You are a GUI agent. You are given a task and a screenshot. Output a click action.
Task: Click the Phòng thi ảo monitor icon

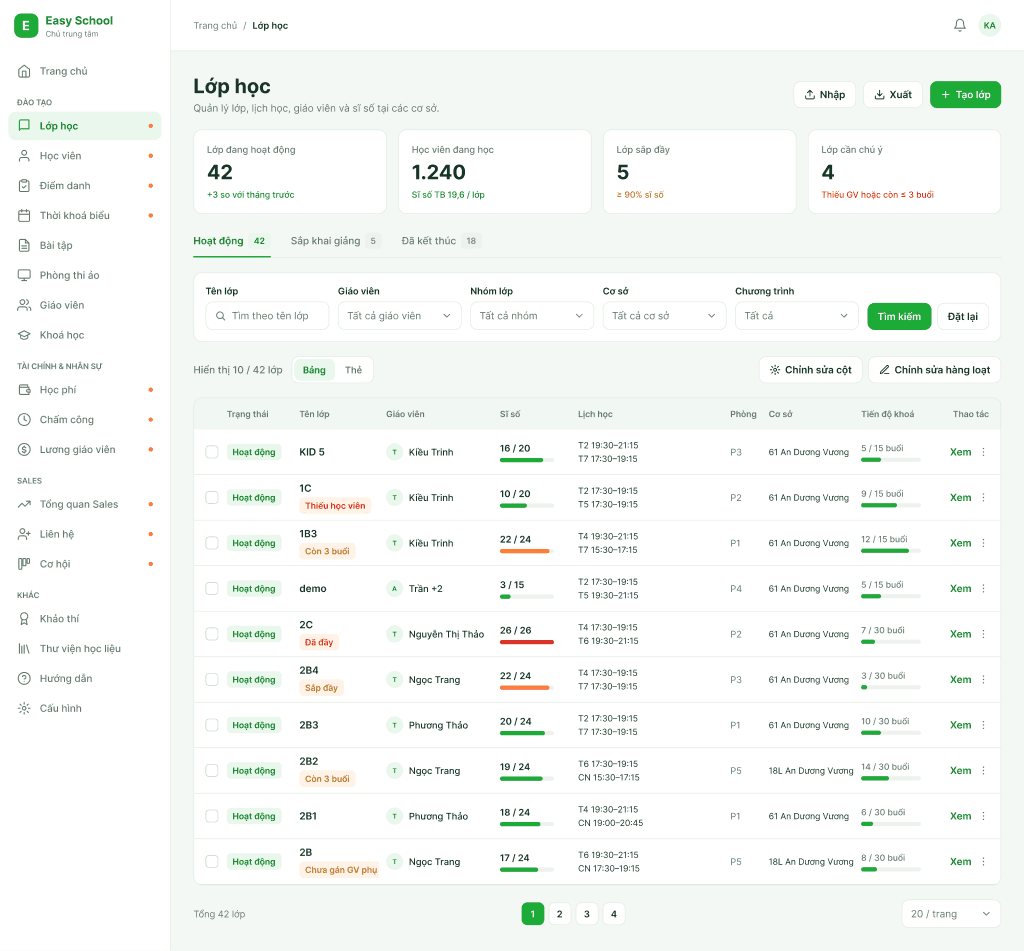[24, 275]
